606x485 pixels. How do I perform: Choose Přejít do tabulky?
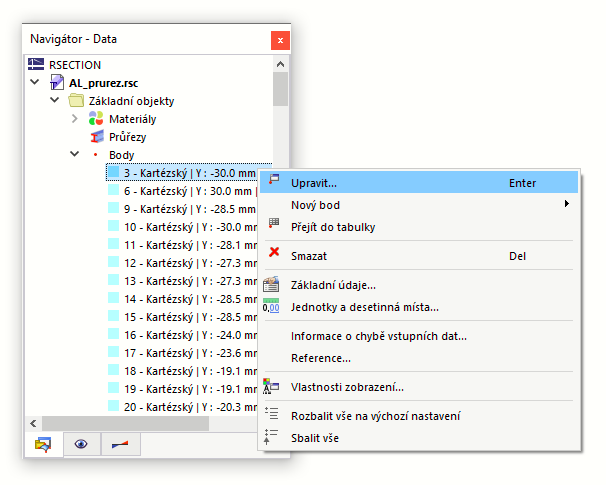(419, 226)
